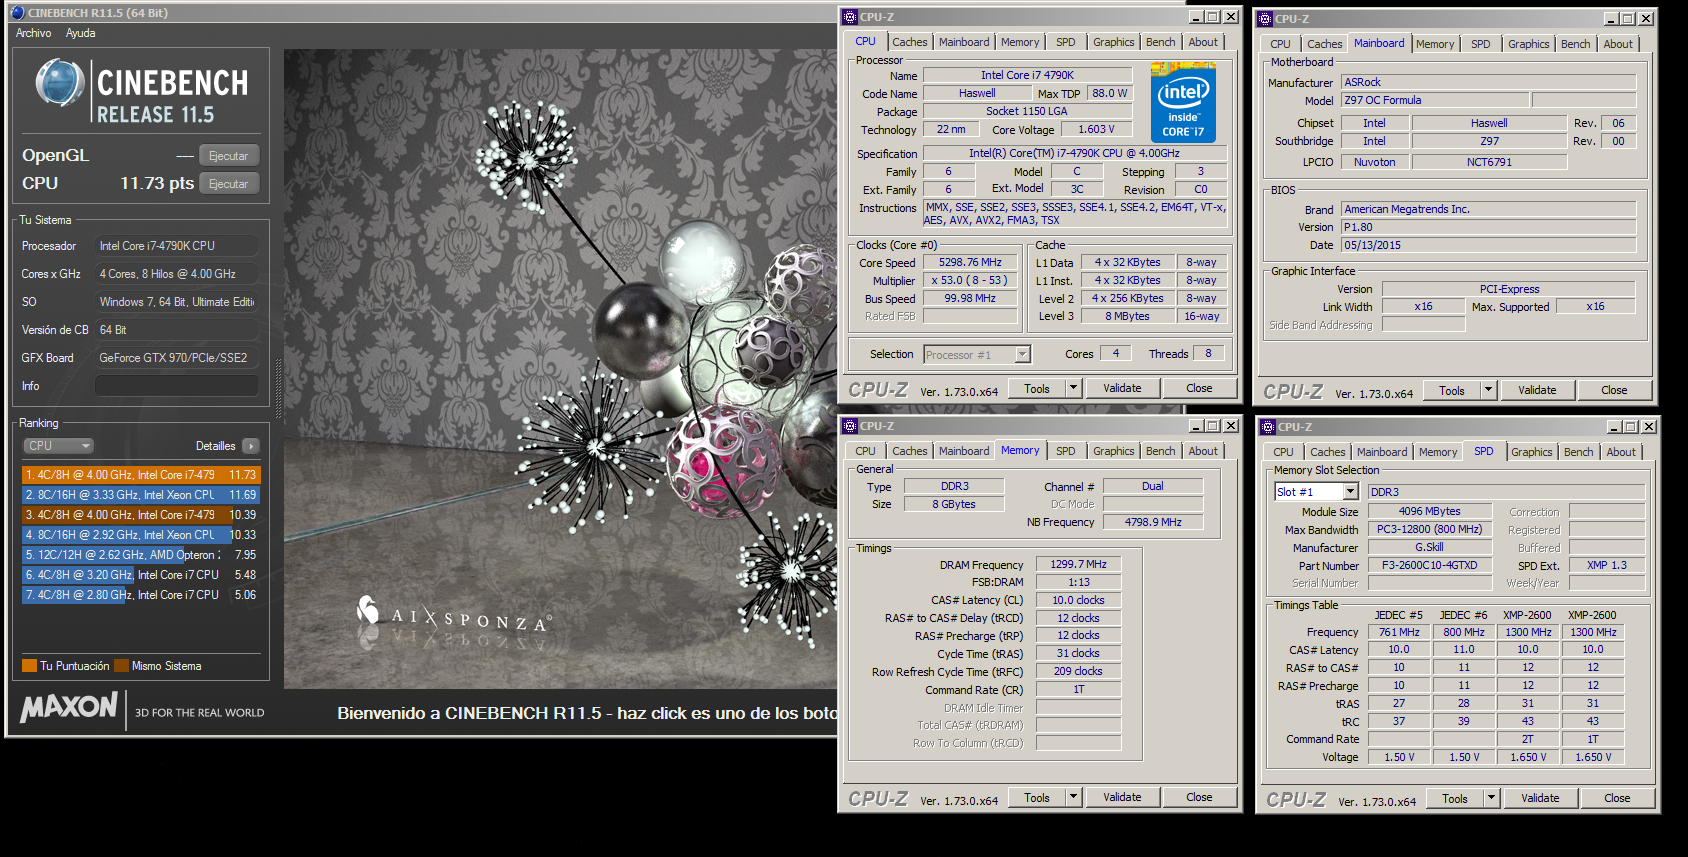
Task: Click CPU-Z title icon in Memory window
Action: click(x=850, y=426)
